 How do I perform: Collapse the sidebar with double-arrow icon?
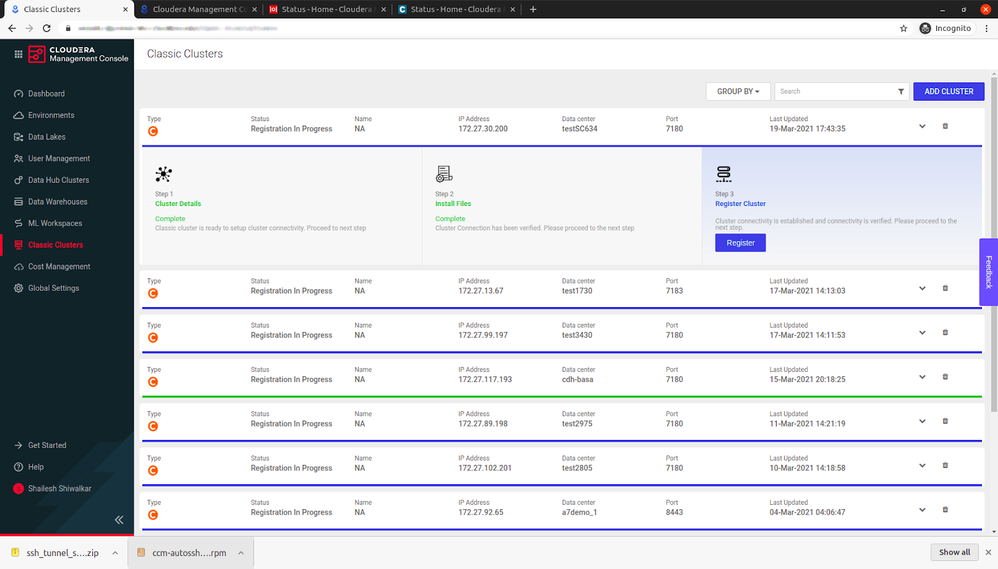click(118, 520)
